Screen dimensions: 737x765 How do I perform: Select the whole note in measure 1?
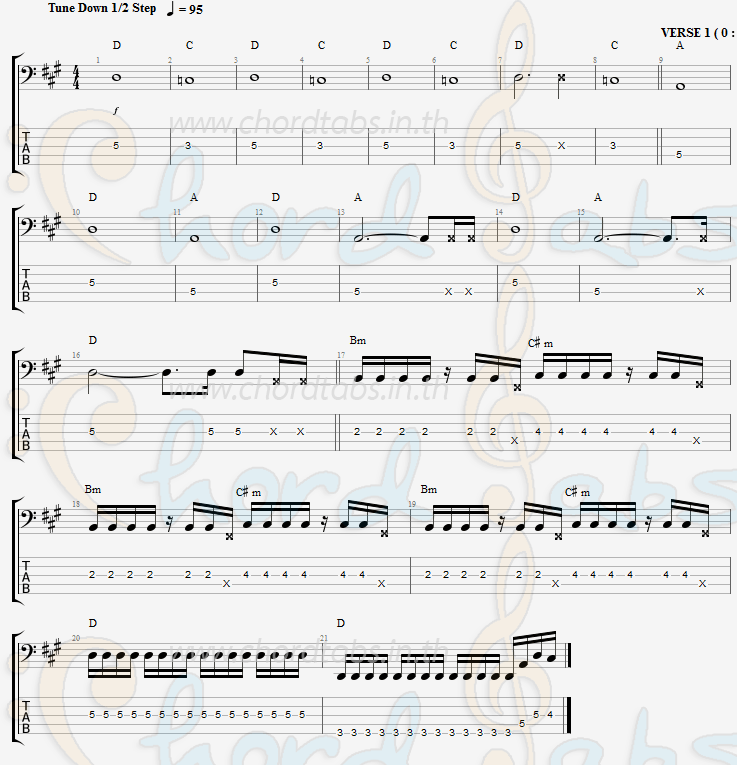(x=117, y=77)
